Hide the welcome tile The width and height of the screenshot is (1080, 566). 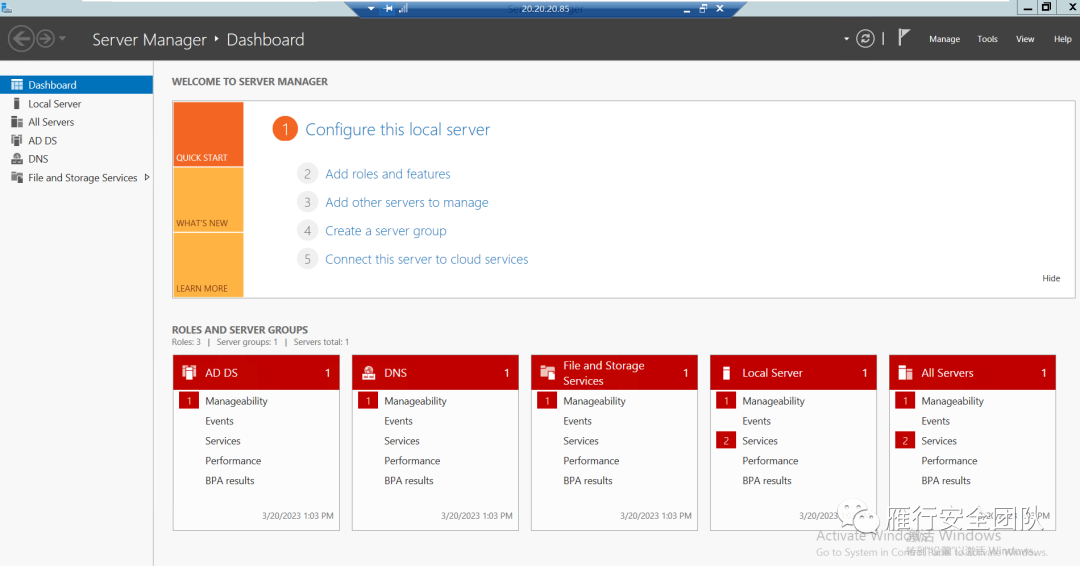(1051, 278)
